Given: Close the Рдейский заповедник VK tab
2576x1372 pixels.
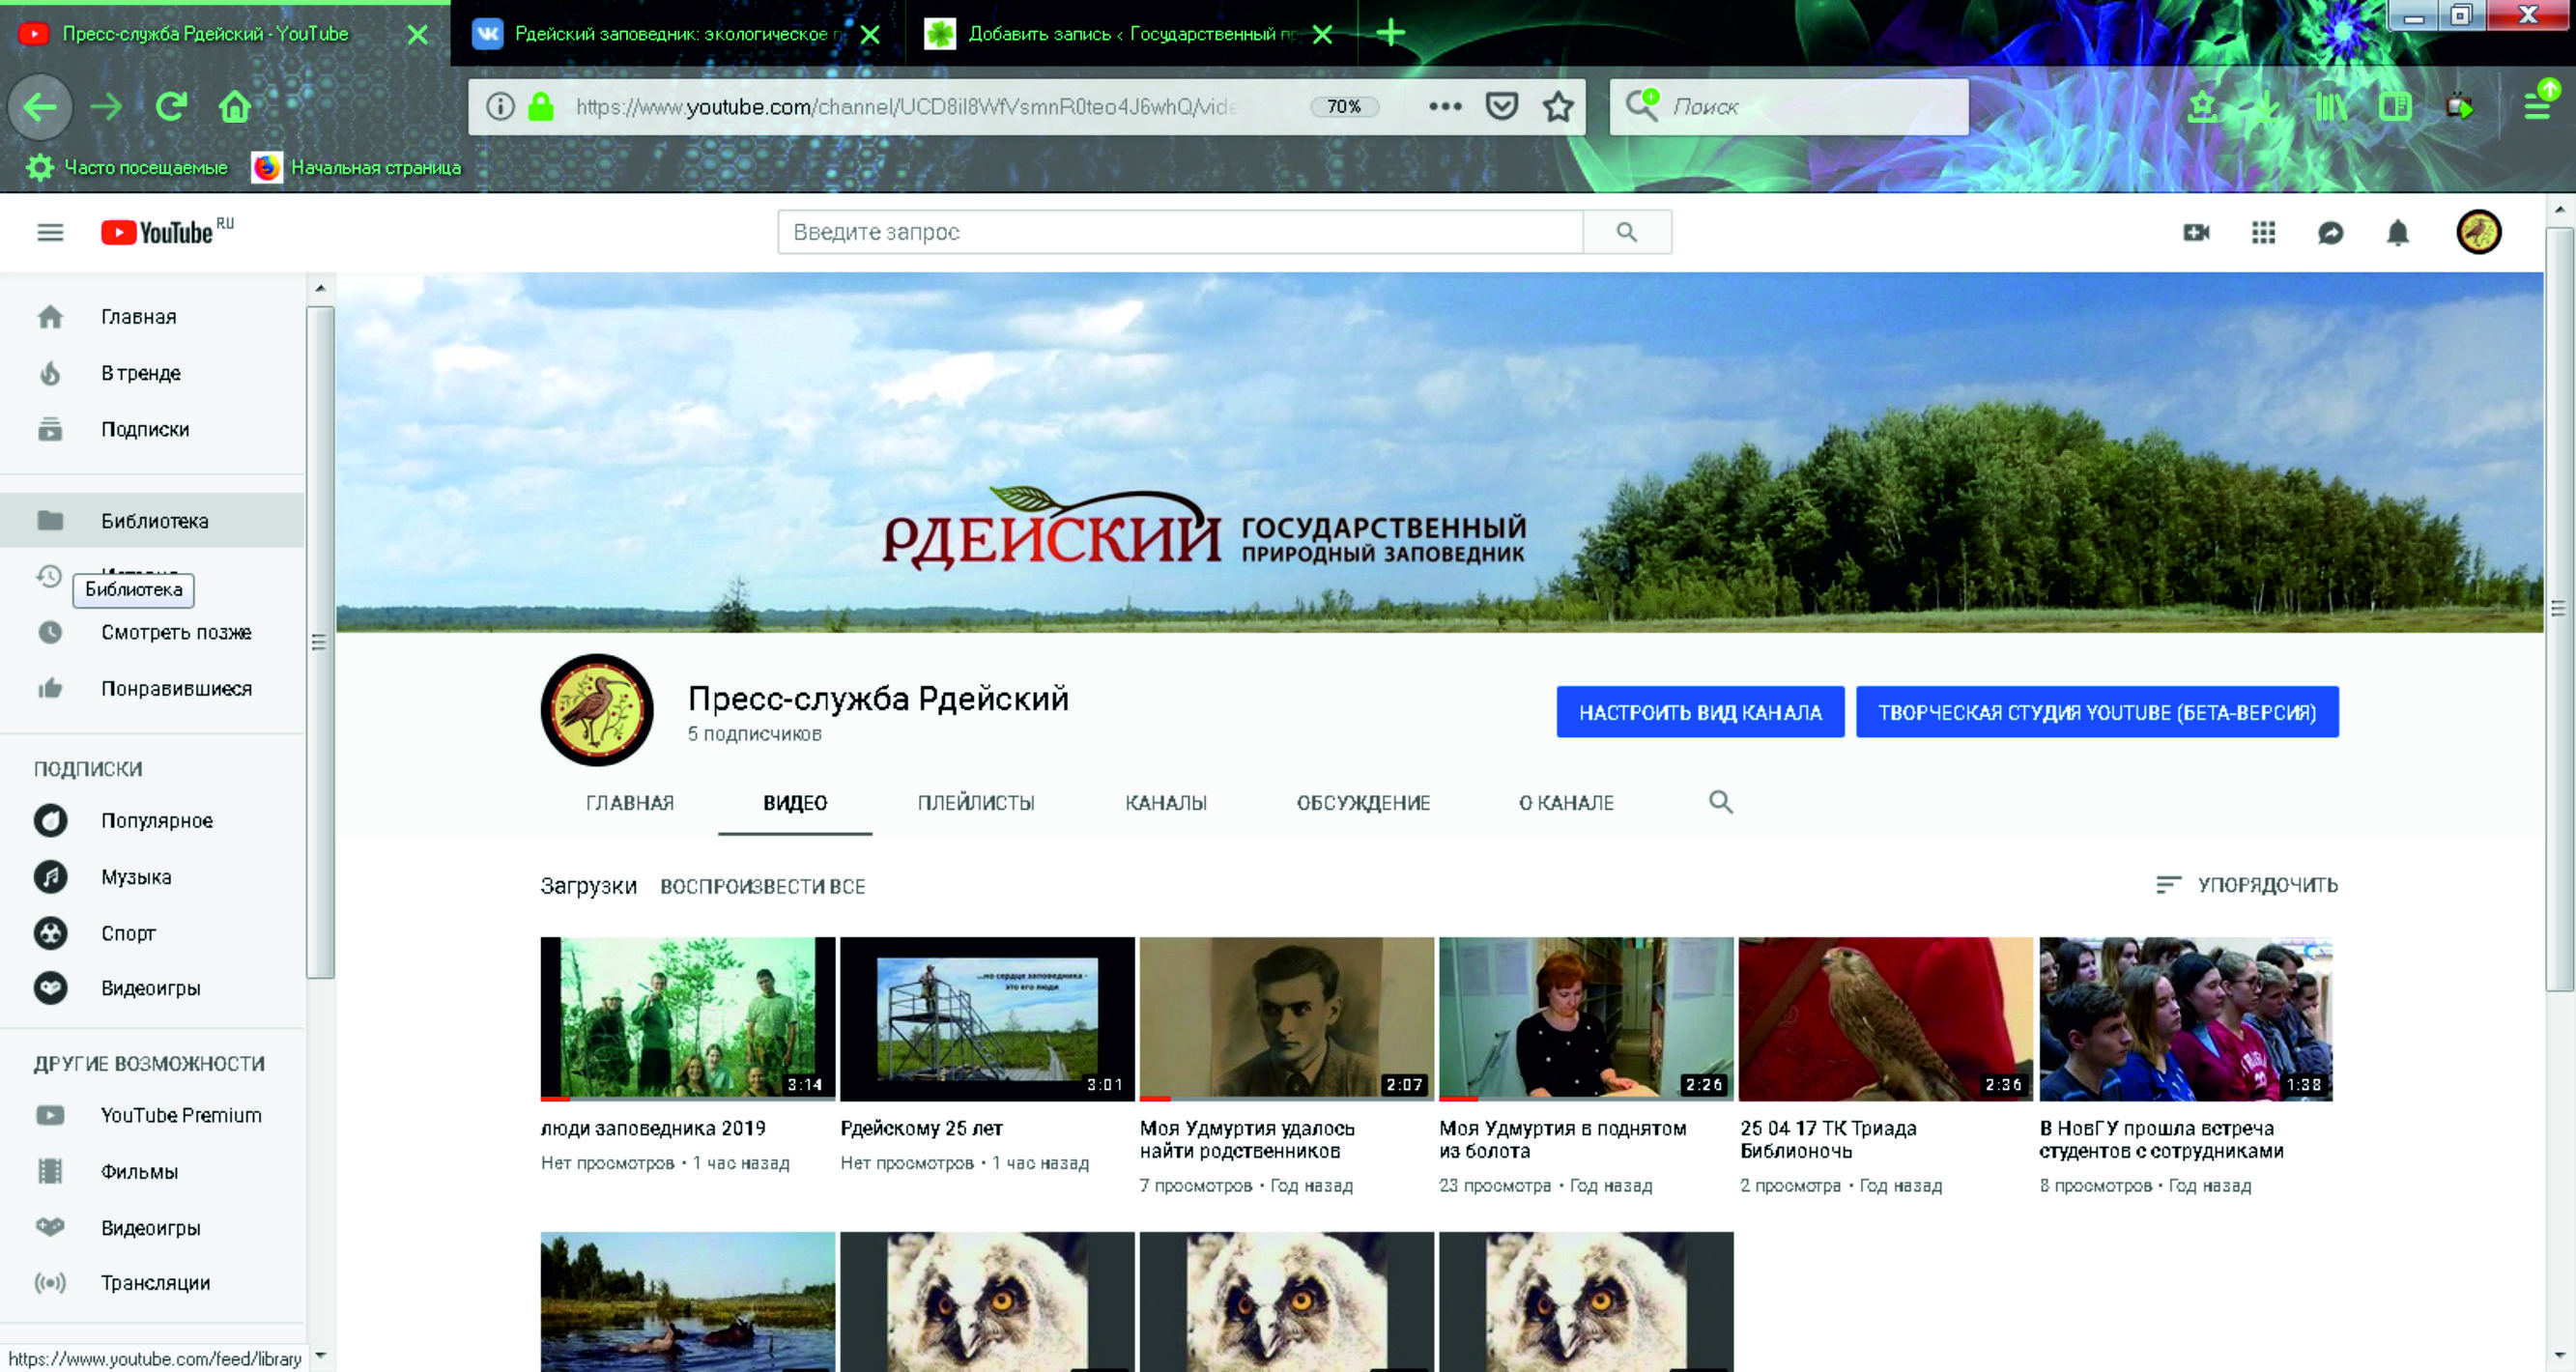Looking at the screenshot, I should pos(870,35).
